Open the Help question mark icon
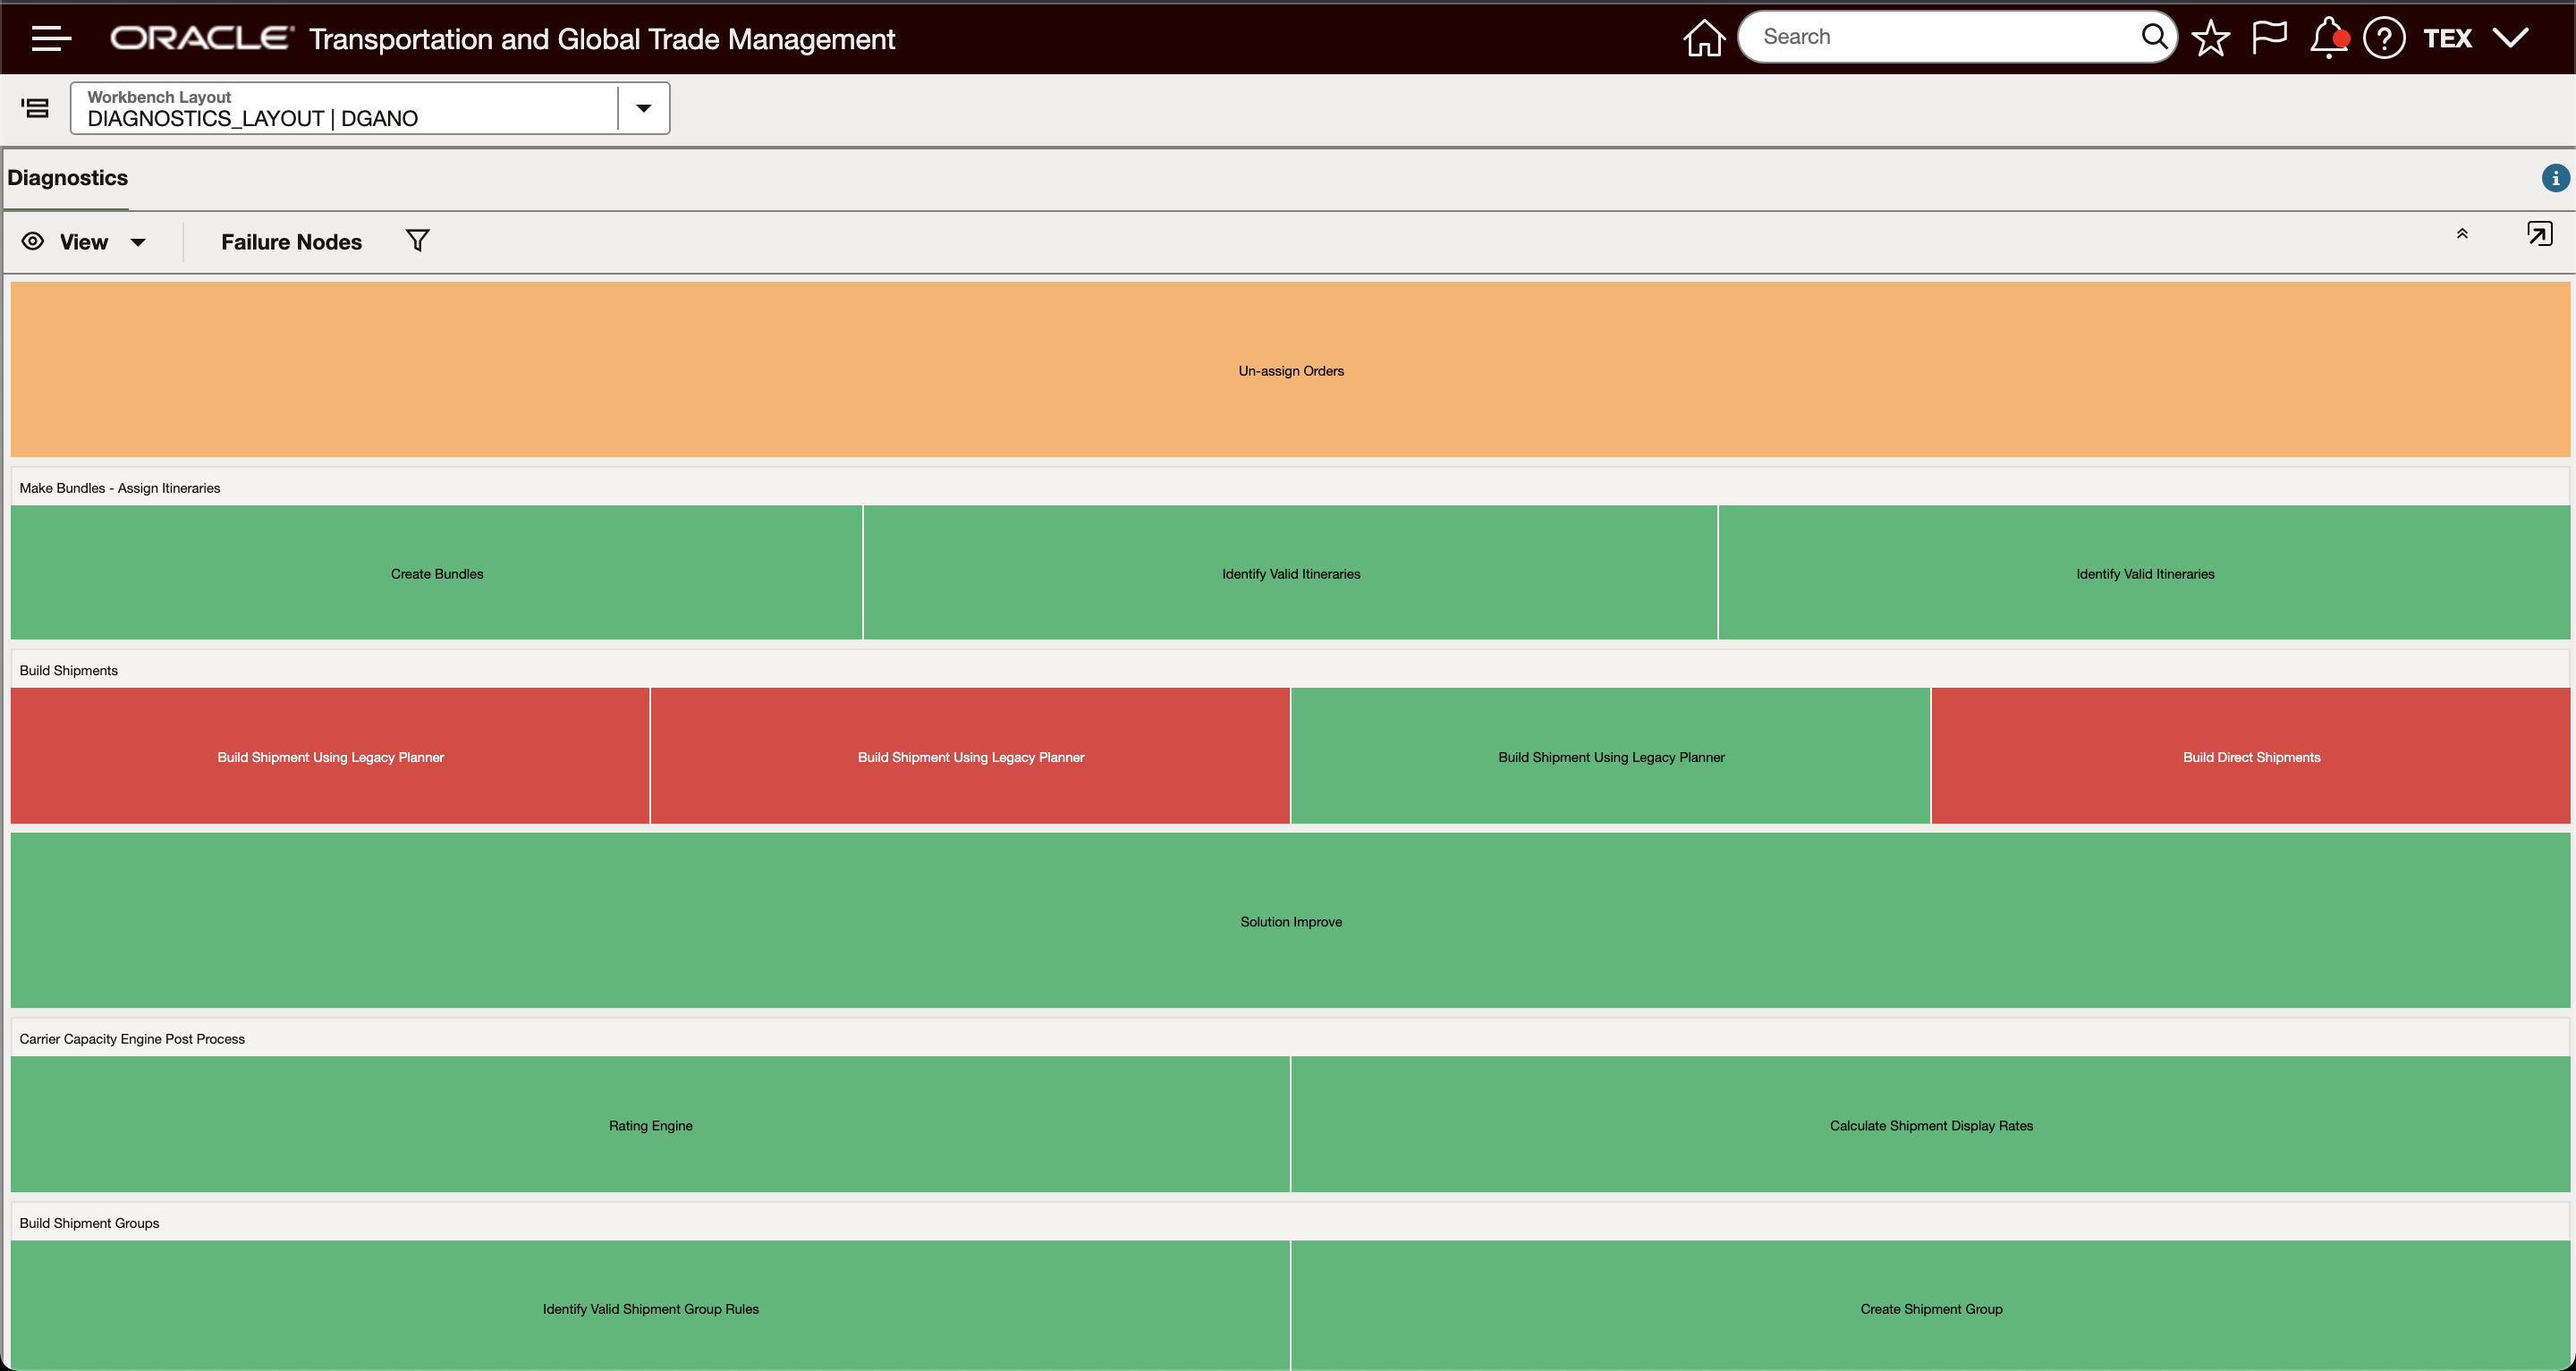 click(2384, 38)
